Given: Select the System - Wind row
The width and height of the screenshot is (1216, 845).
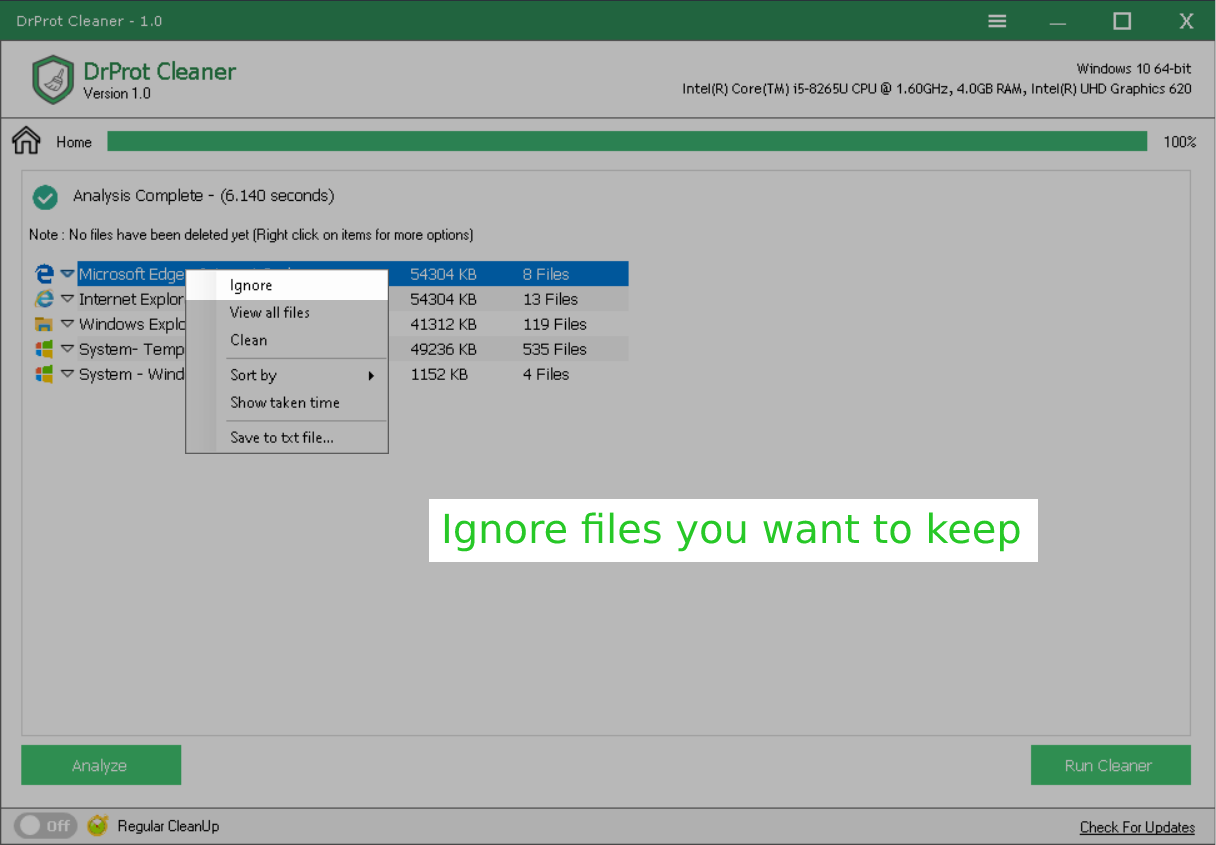Looking at the screenshot, I should pos(353,374).
